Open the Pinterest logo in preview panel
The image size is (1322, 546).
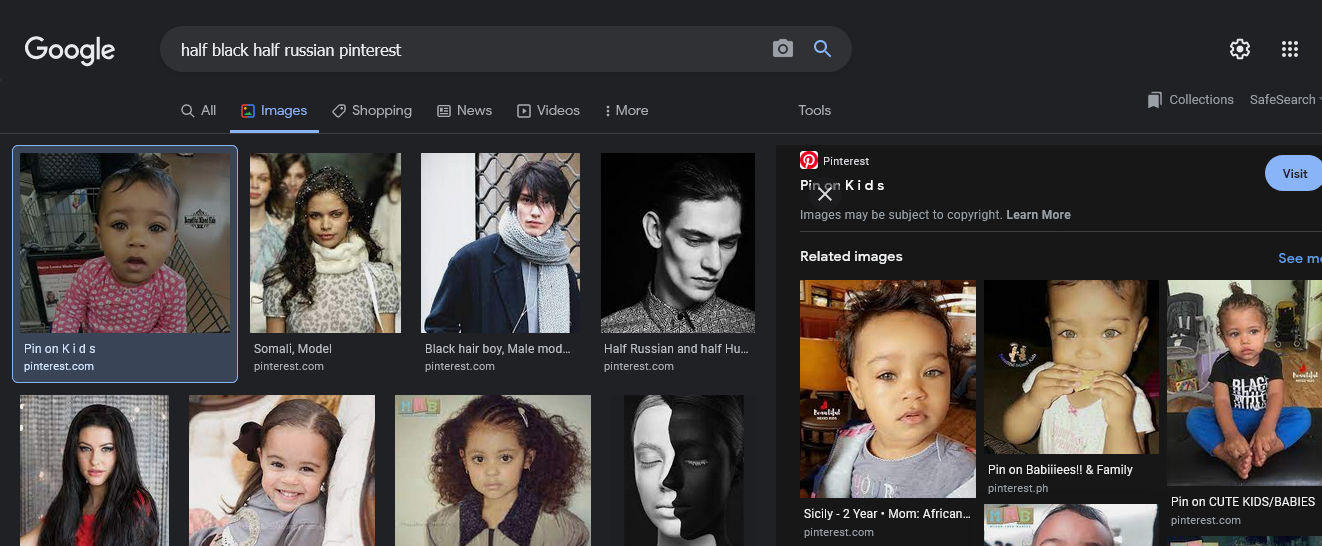click(809, 160)
